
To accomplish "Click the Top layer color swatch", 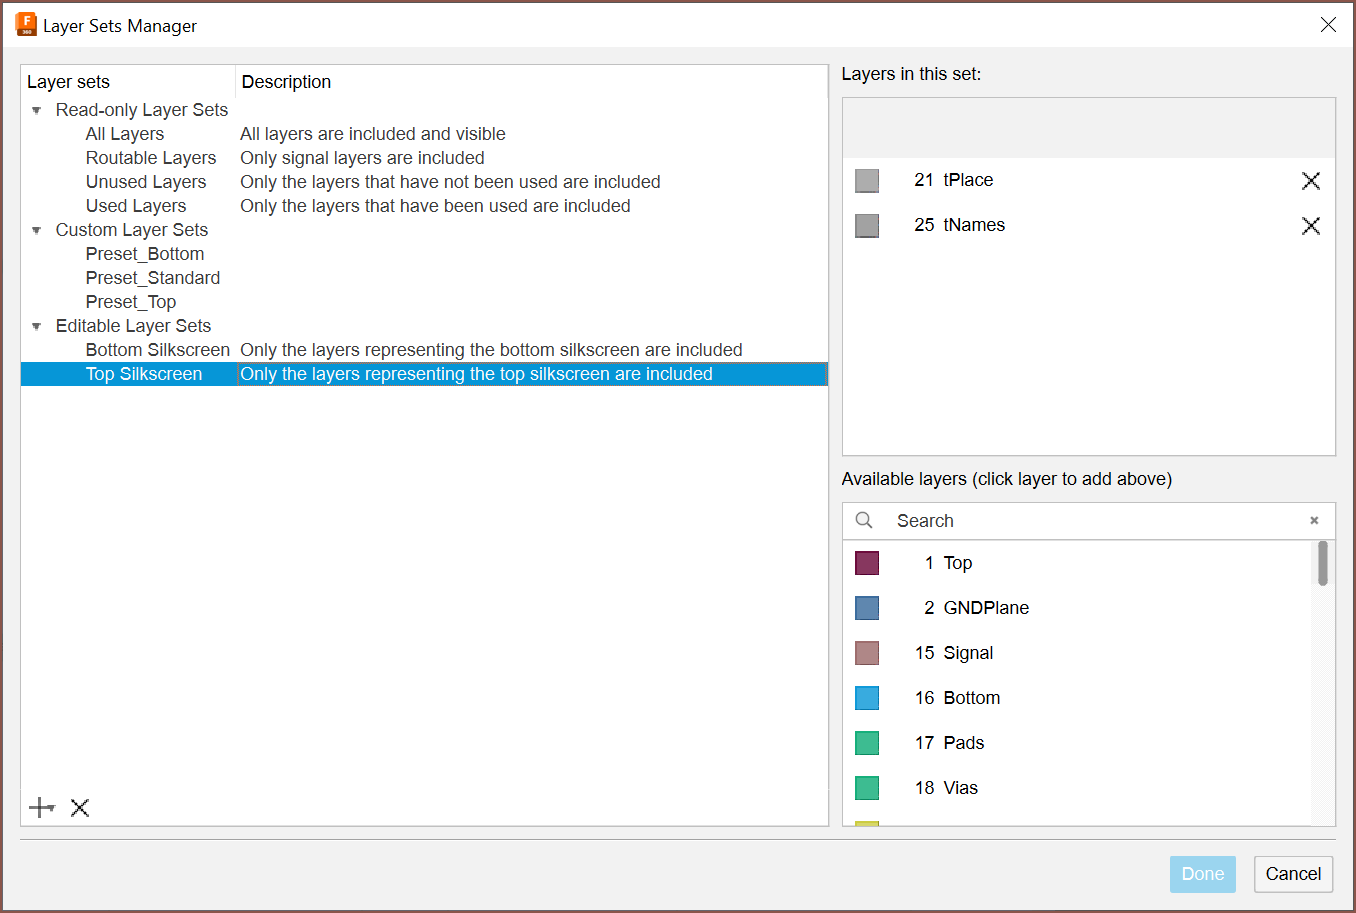I will pos(867,563).
